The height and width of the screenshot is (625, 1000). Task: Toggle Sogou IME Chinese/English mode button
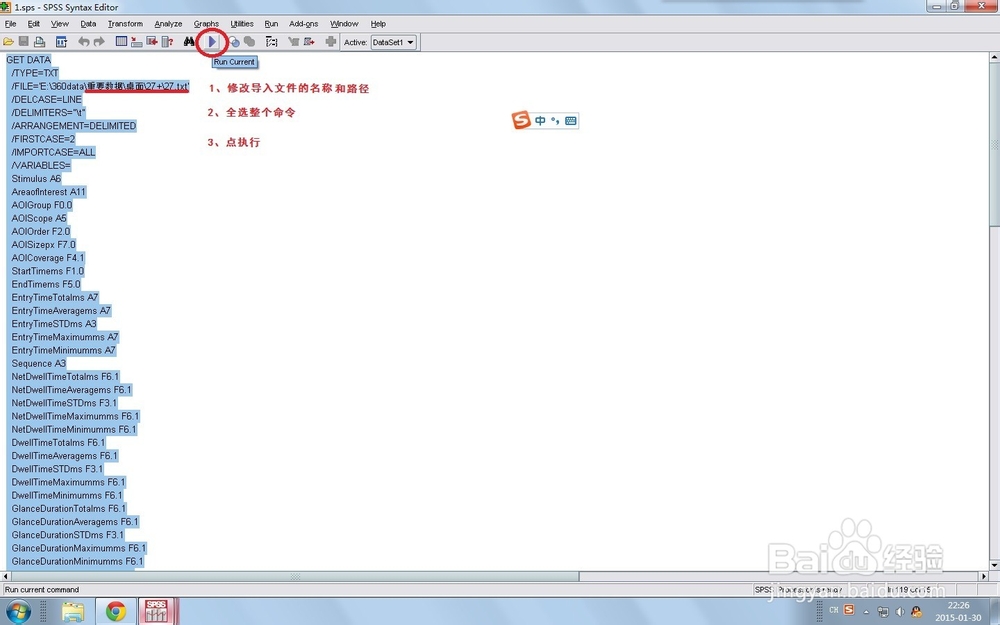click(540, 121)
